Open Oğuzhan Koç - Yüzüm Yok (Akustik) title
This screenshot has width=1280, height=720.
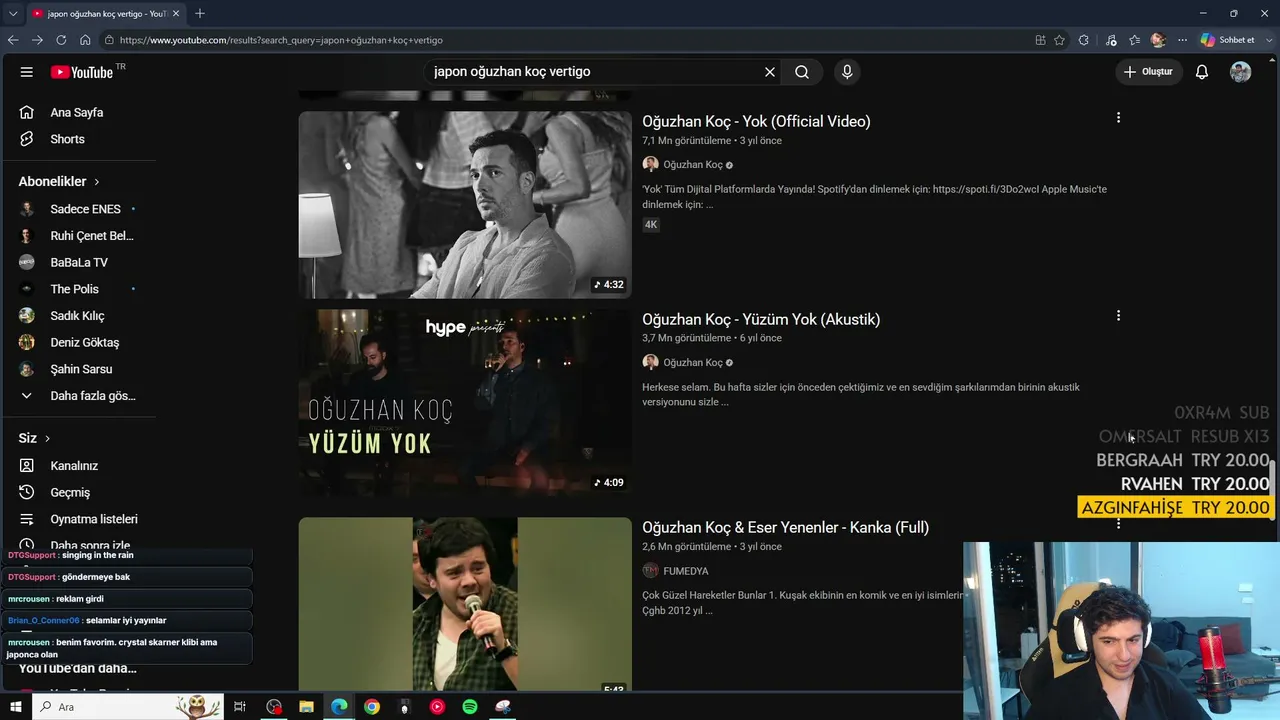761,320
